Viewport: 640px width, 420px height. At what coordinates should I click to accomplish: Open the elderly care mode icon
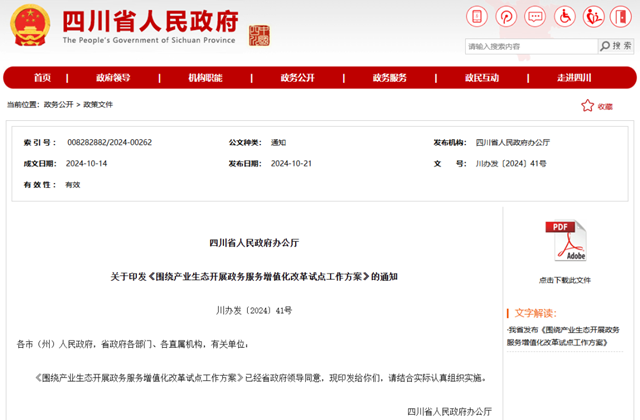tap(593, 17)
